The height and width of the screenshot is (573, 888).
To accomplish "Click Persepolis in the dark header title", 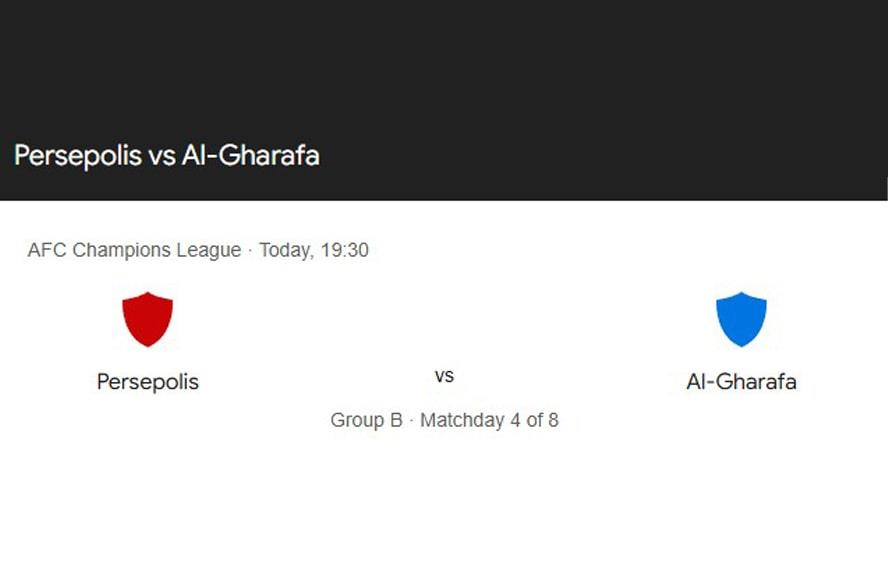I will (x=78, y=156).
